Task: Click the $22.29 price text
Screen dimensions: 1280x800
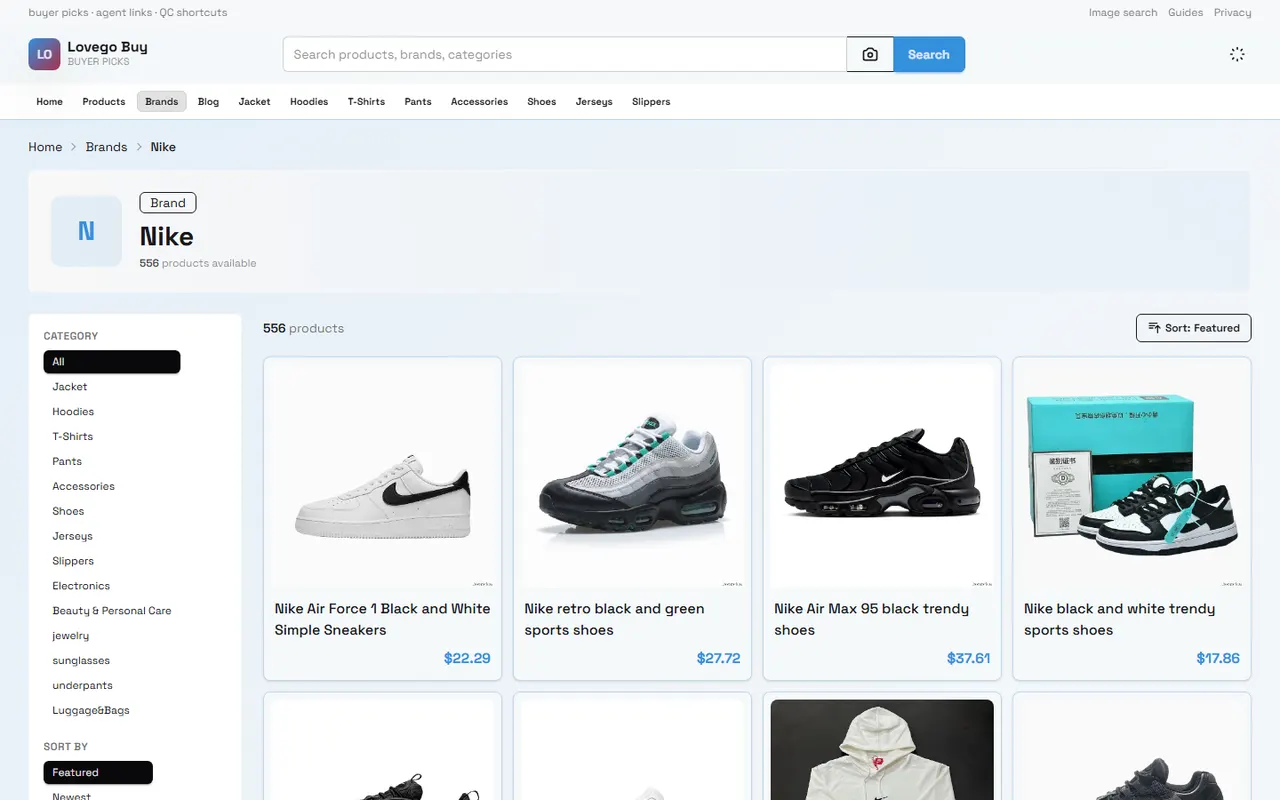Action: [x=467, y=658]
